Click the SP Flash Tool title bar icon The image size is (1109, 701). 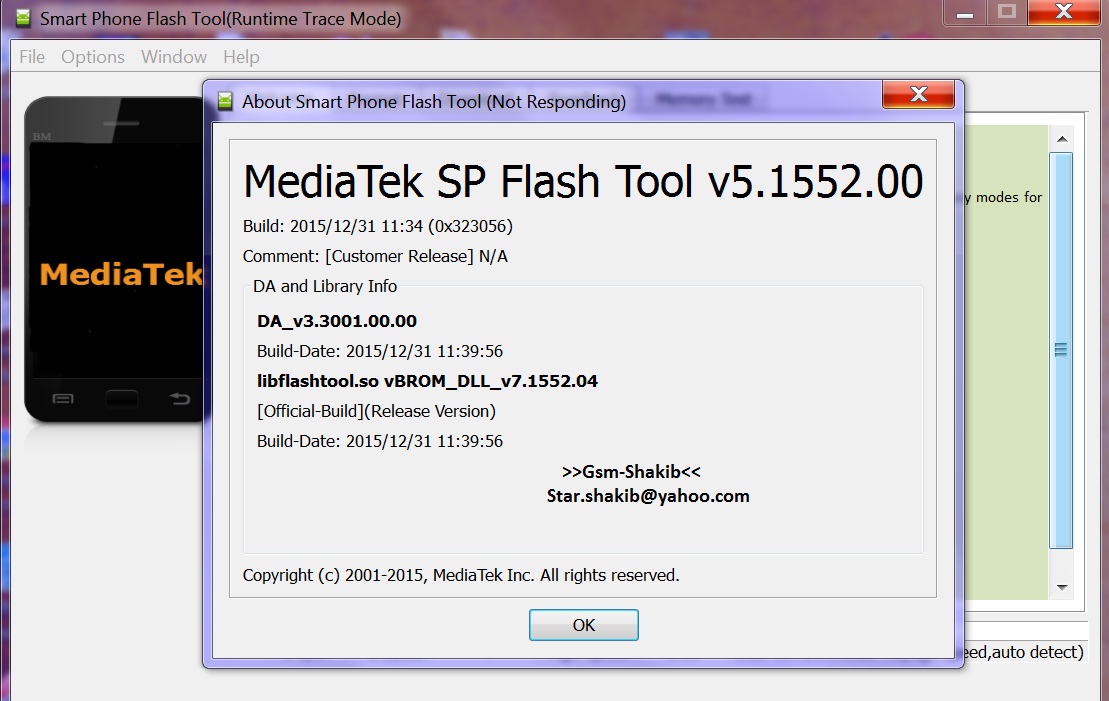click(21, 18)
